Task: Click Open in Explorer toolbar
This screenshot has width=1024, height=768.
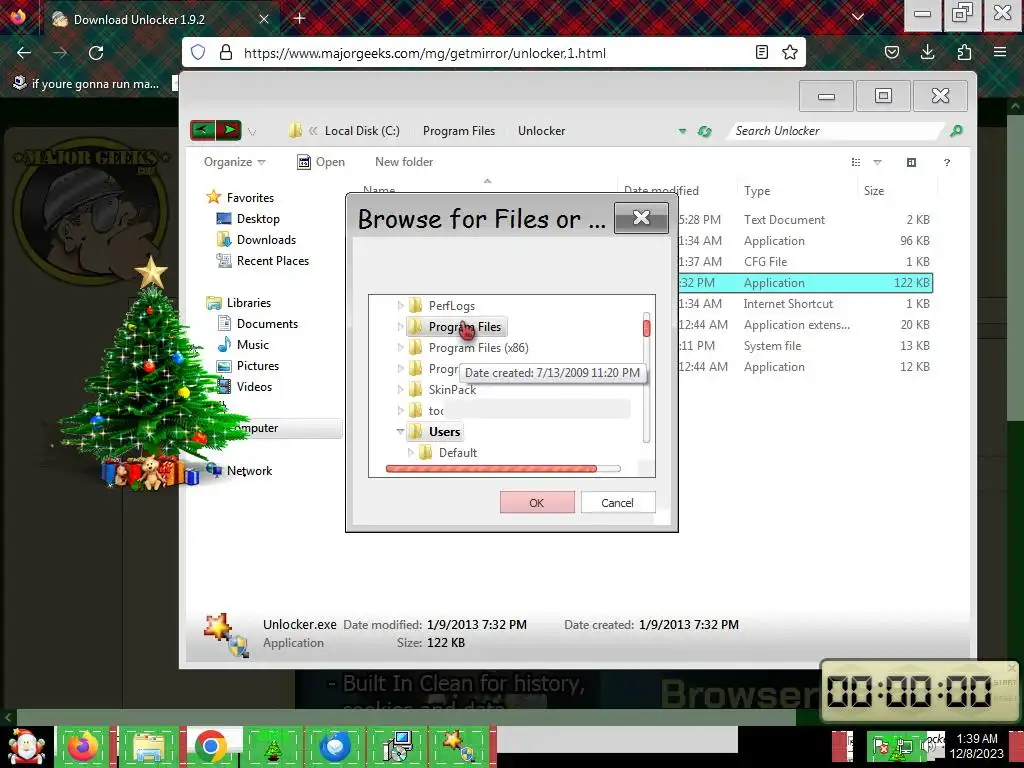Action: point(321,162)
